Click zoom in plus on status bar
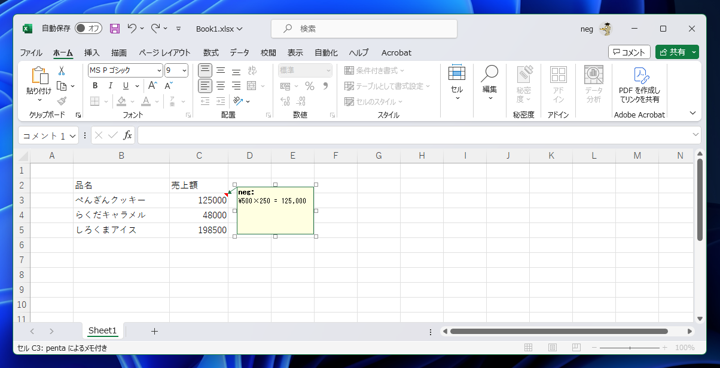Screen dimensions: 720x368 [x=664, y=348]
